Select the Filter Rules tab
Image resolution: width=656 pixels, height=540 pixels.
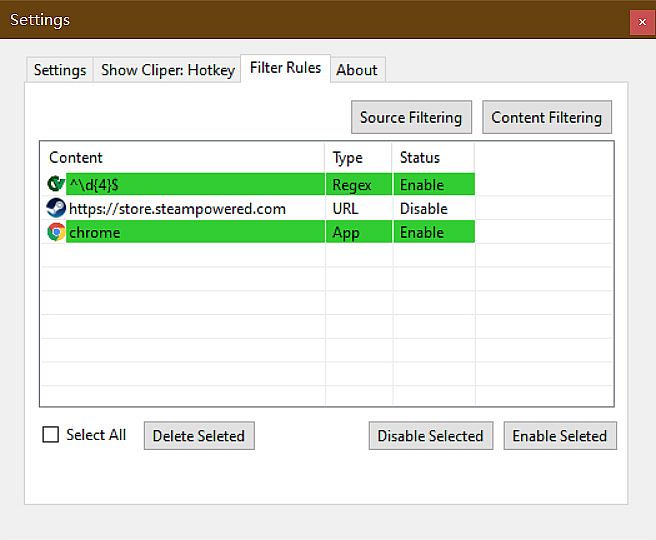285,68
